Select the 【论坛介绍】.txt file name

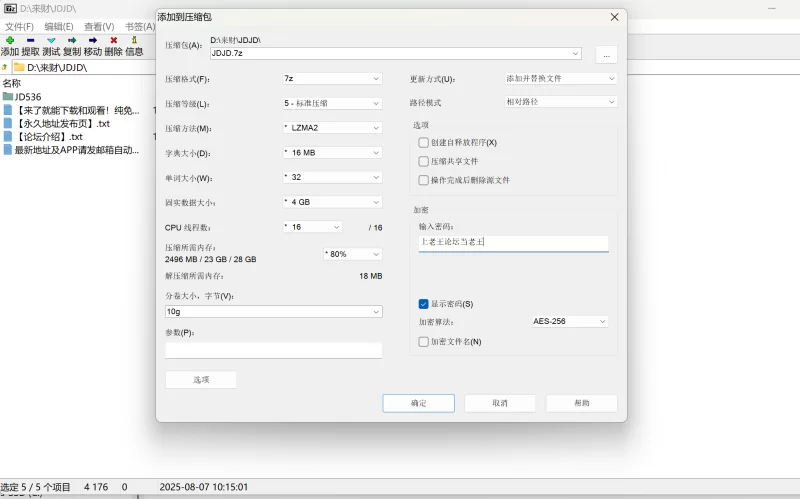pos(49,136)
